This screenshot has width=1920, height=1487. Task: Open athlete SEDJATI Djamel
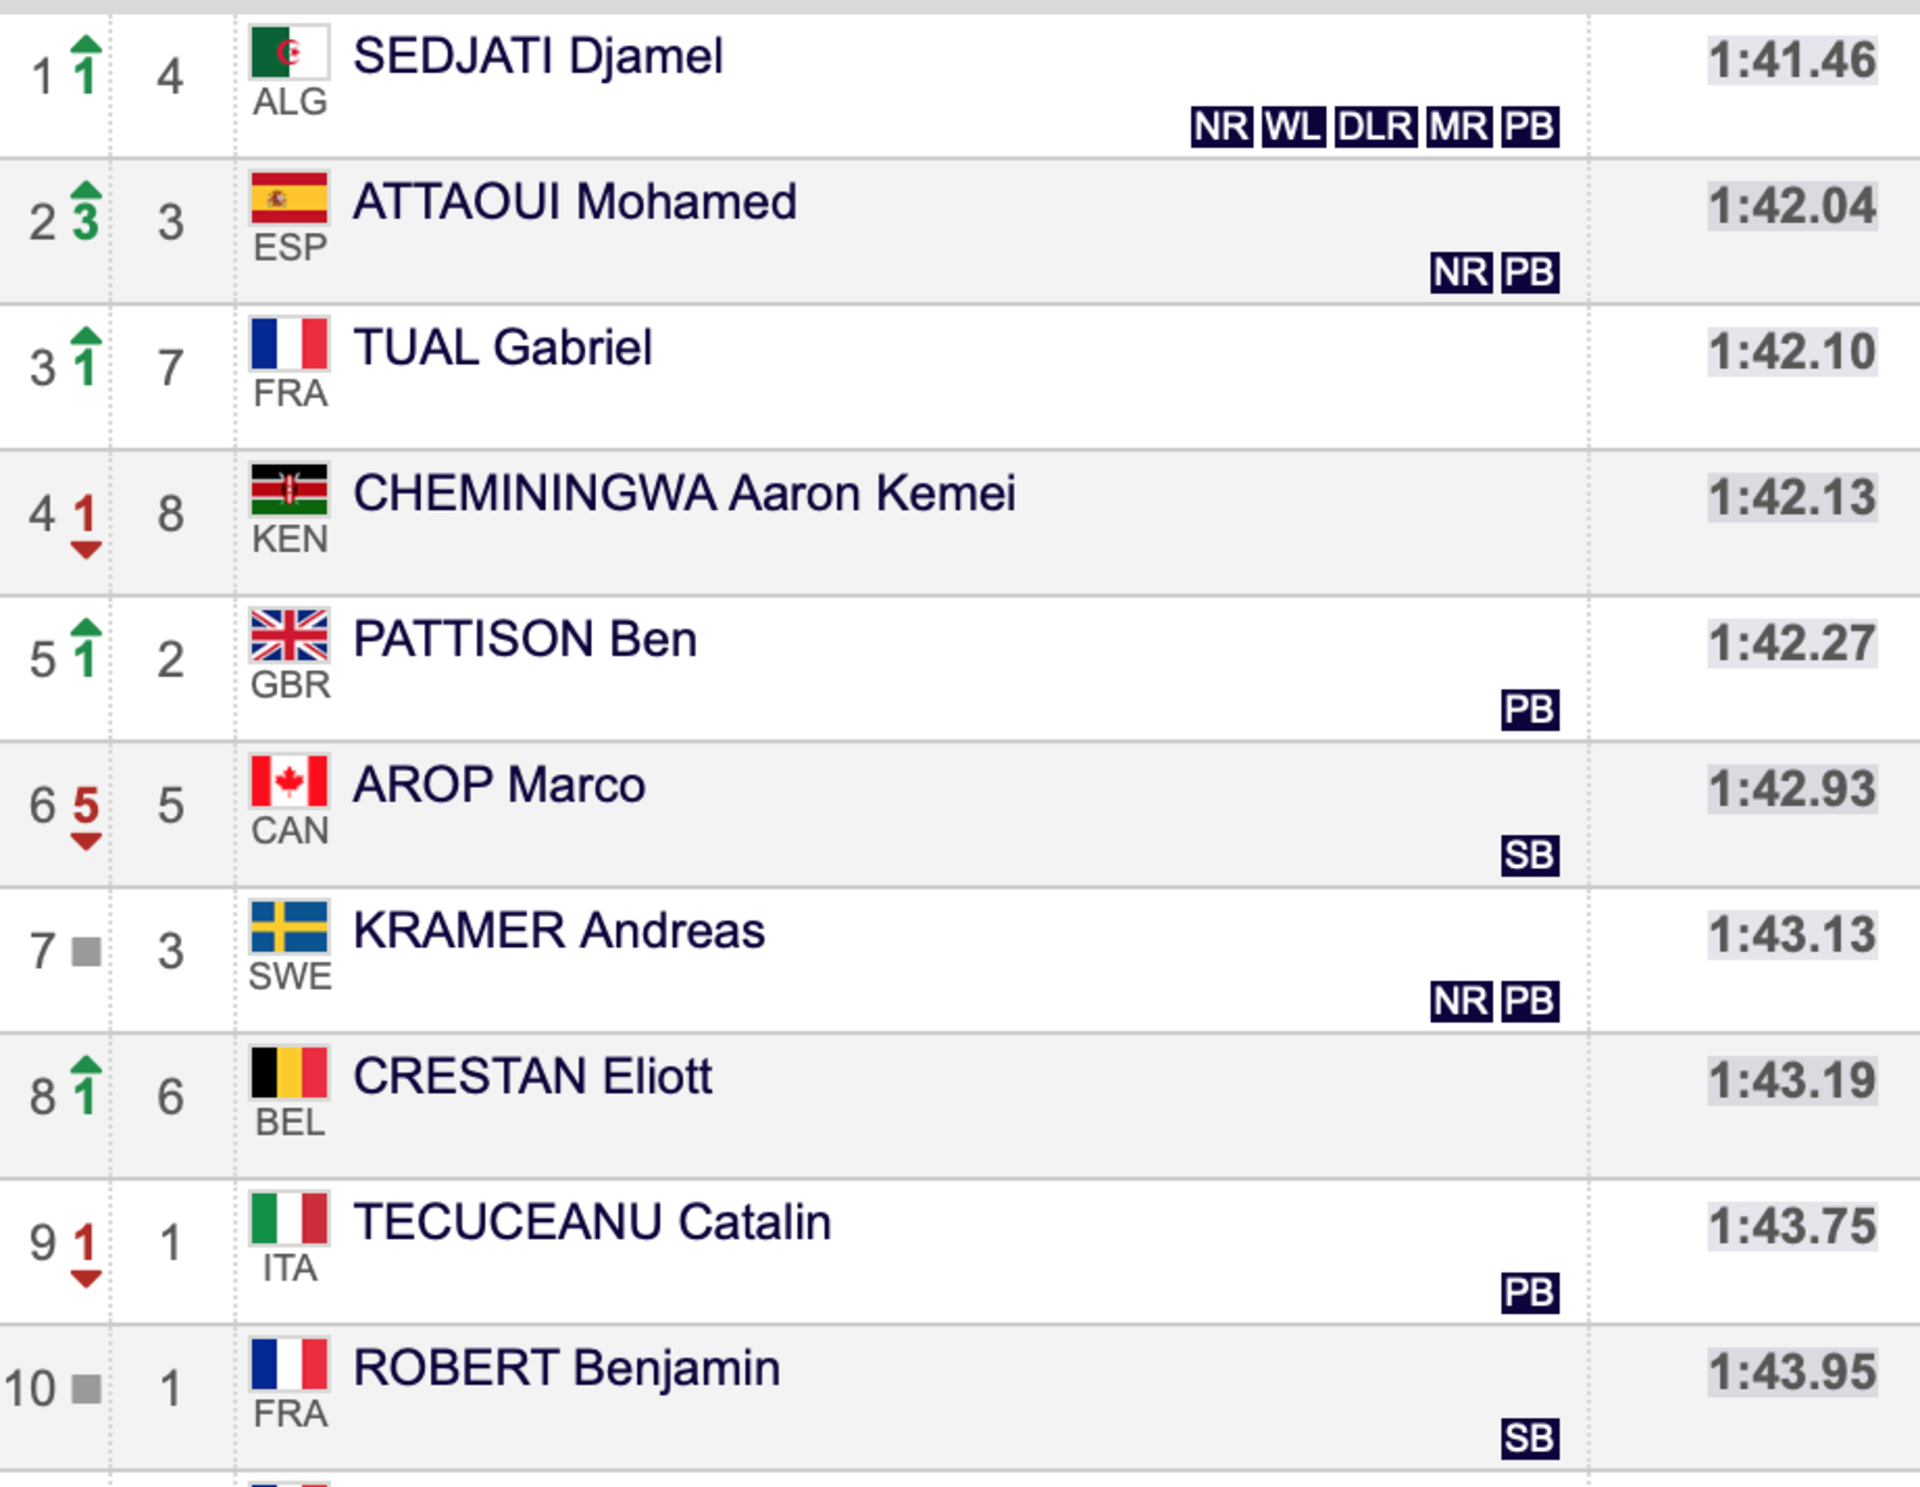(x=538, y=56)
